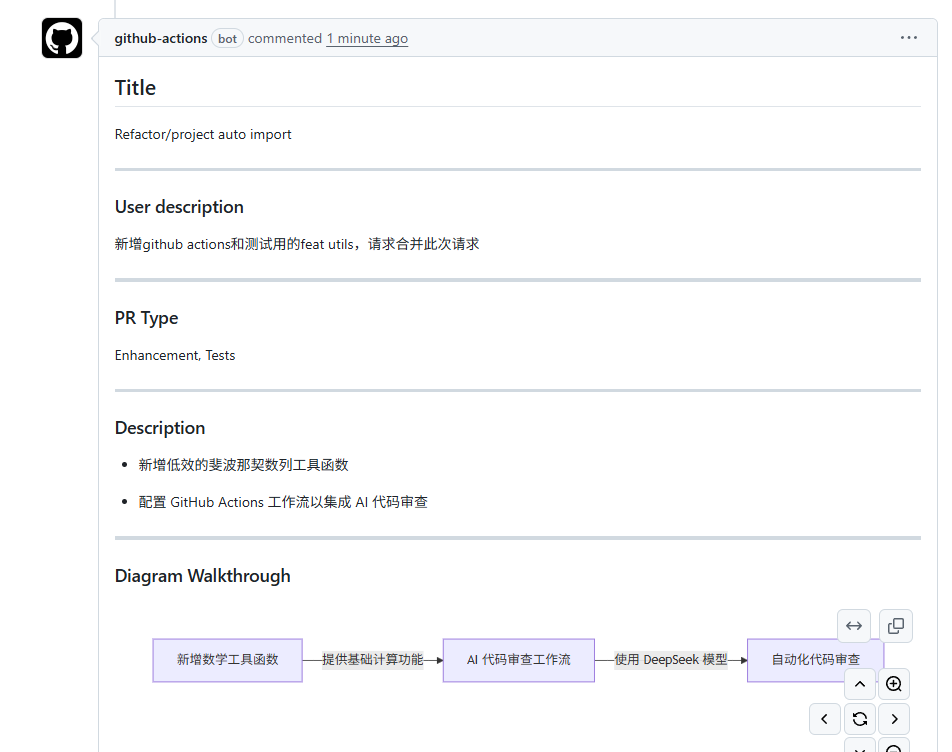Viewport: 952px width, 752px height.
Task: Click the 提供基础计算功能 edge label
Action: (x=372, y=660)
